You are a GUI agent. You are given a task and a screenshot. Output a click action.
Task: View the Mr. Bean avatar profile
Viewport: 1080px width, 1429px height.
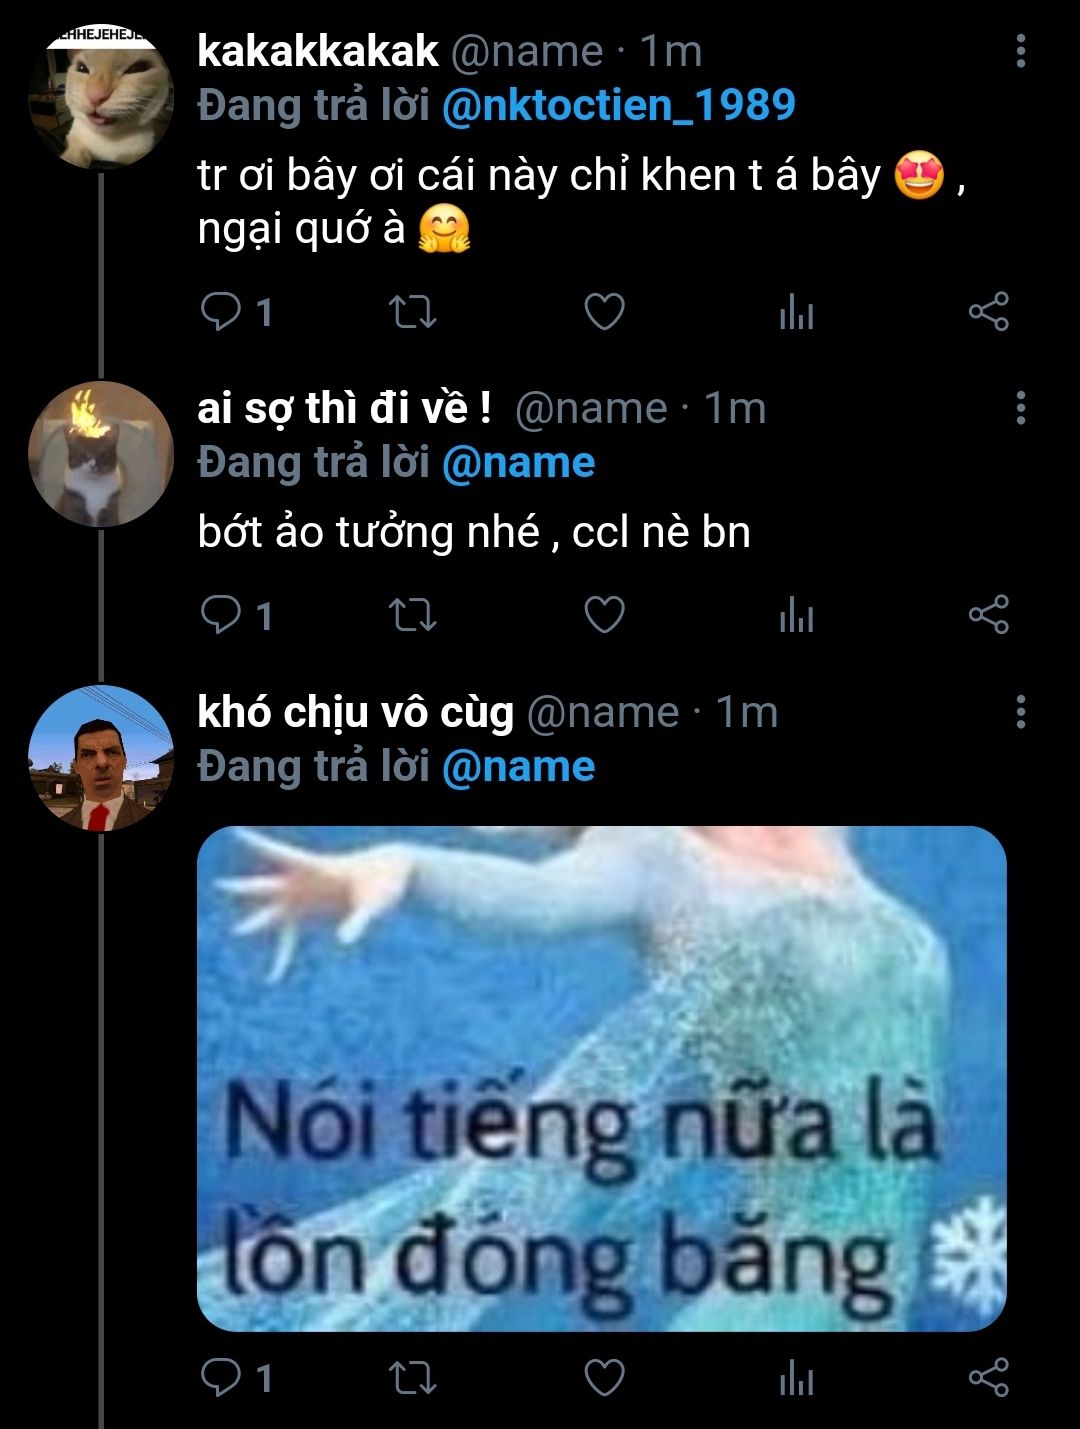point(100,758)
